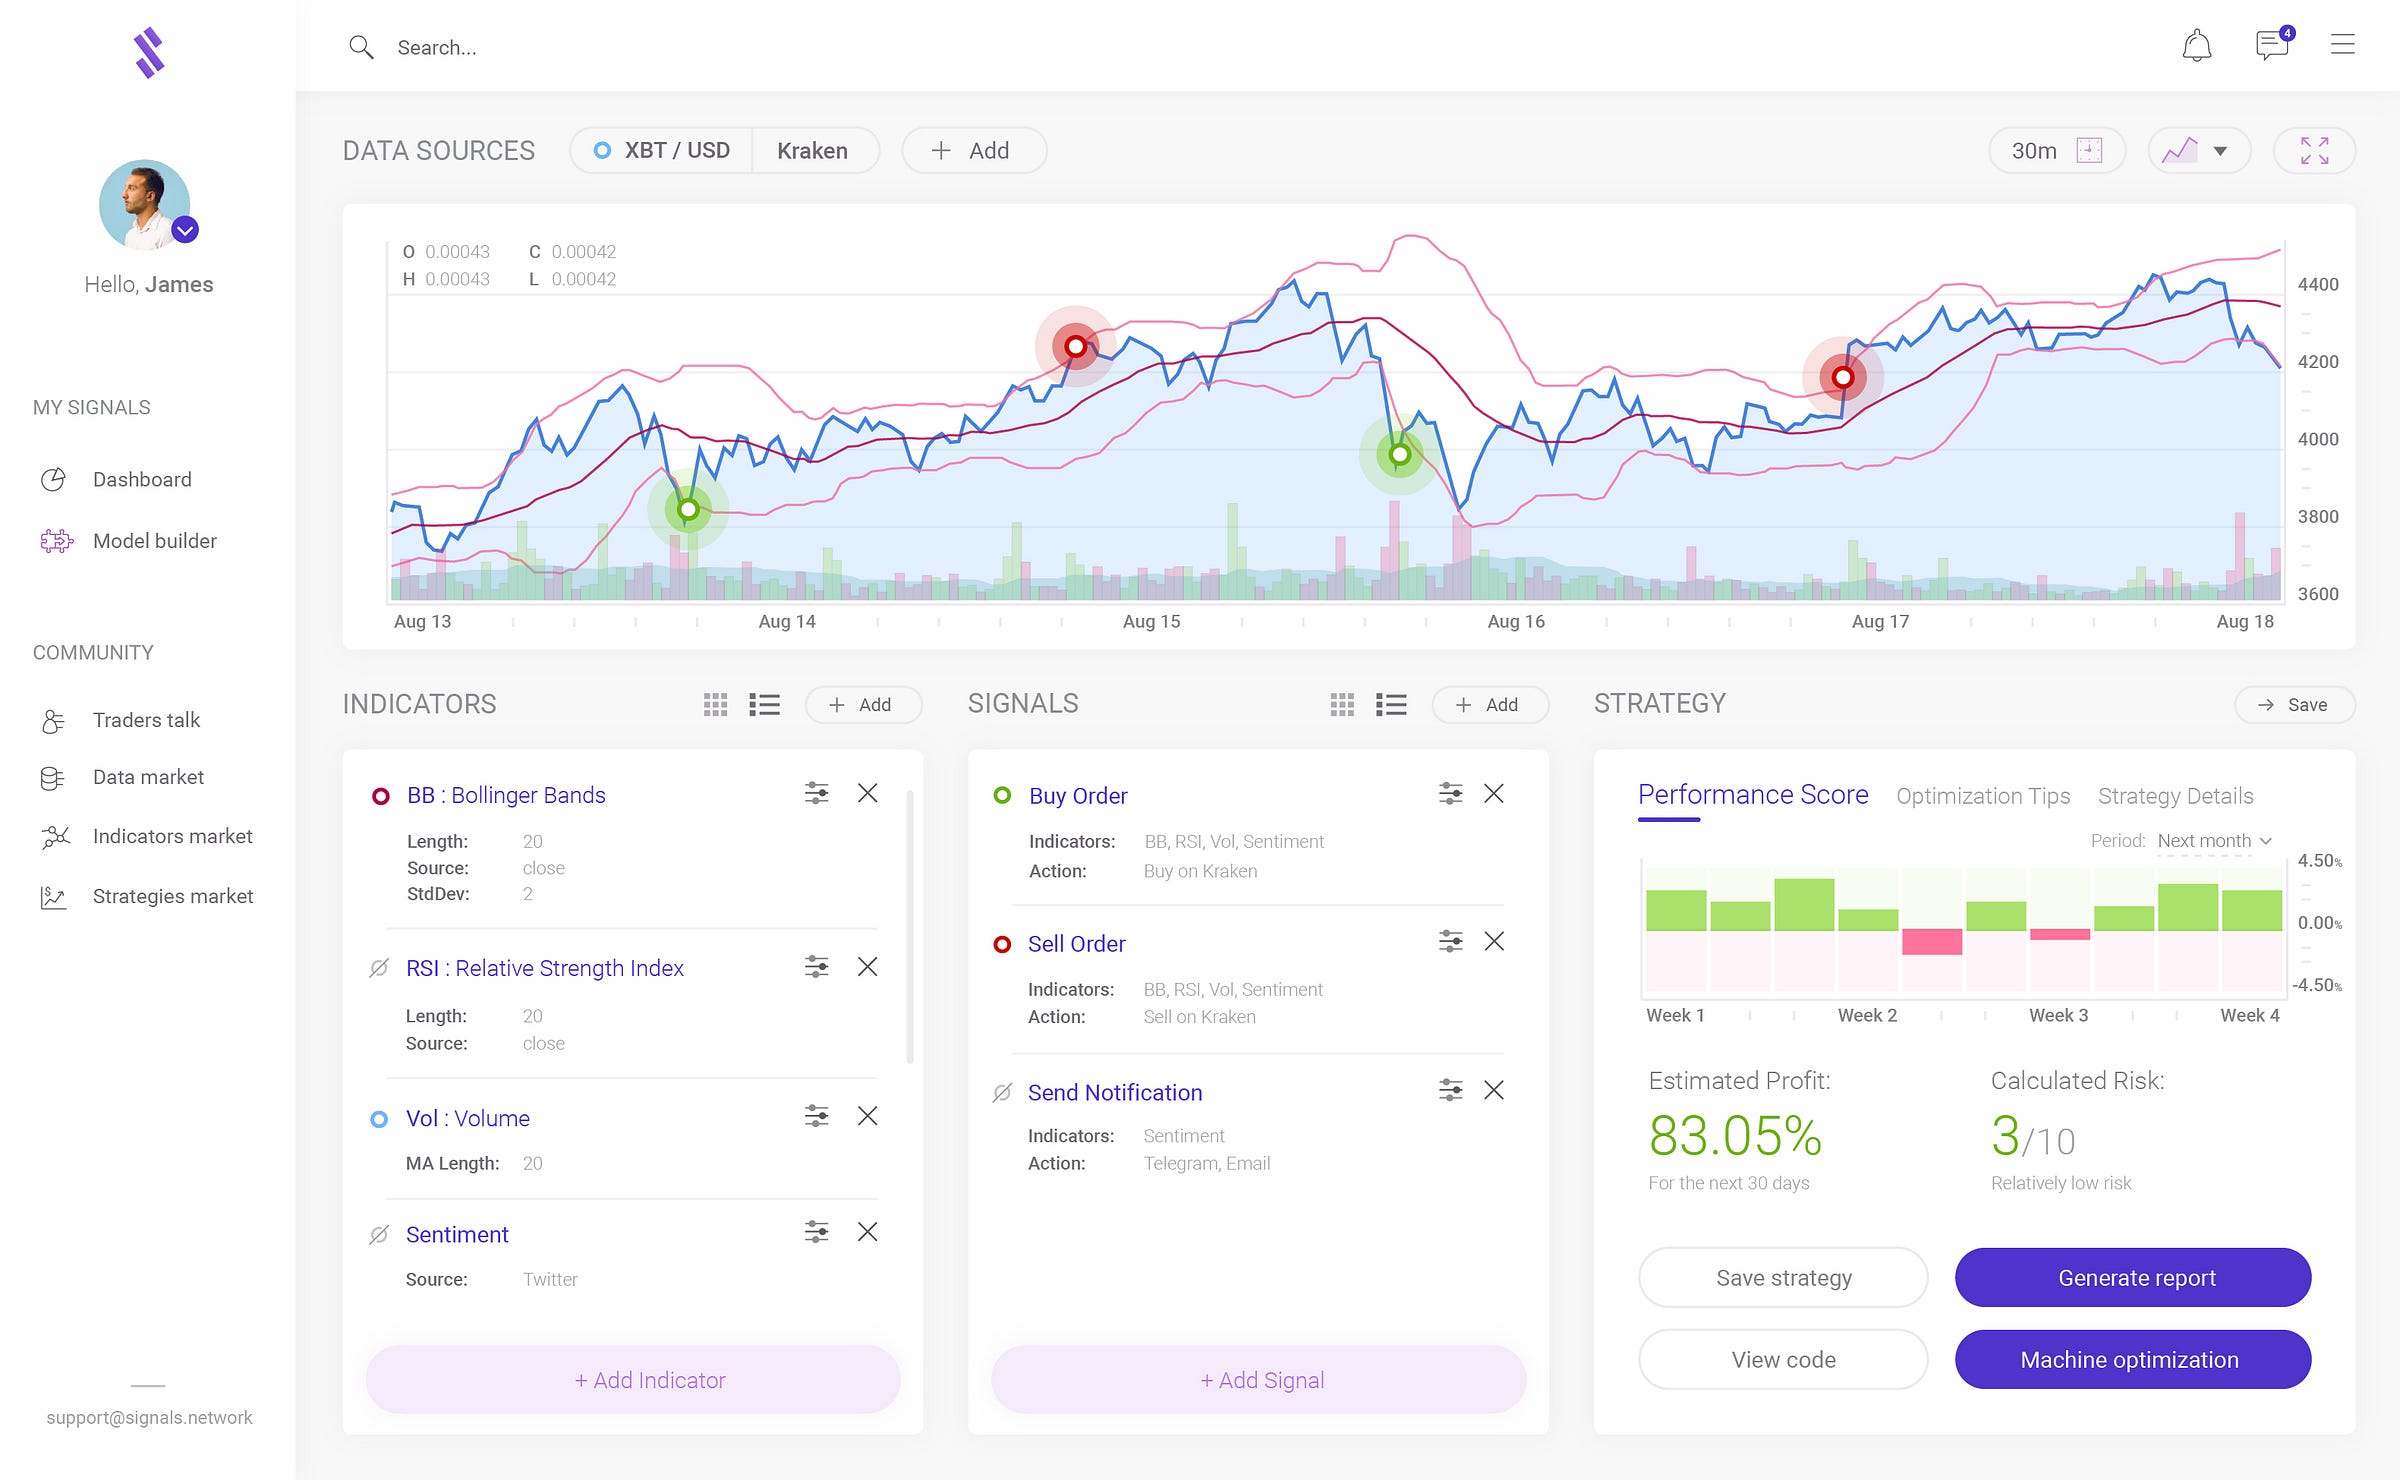Open the Strategy Details tab
Image resolution: width=2400 pixels, height=1480 pixels.
[x=2175, y=796]
